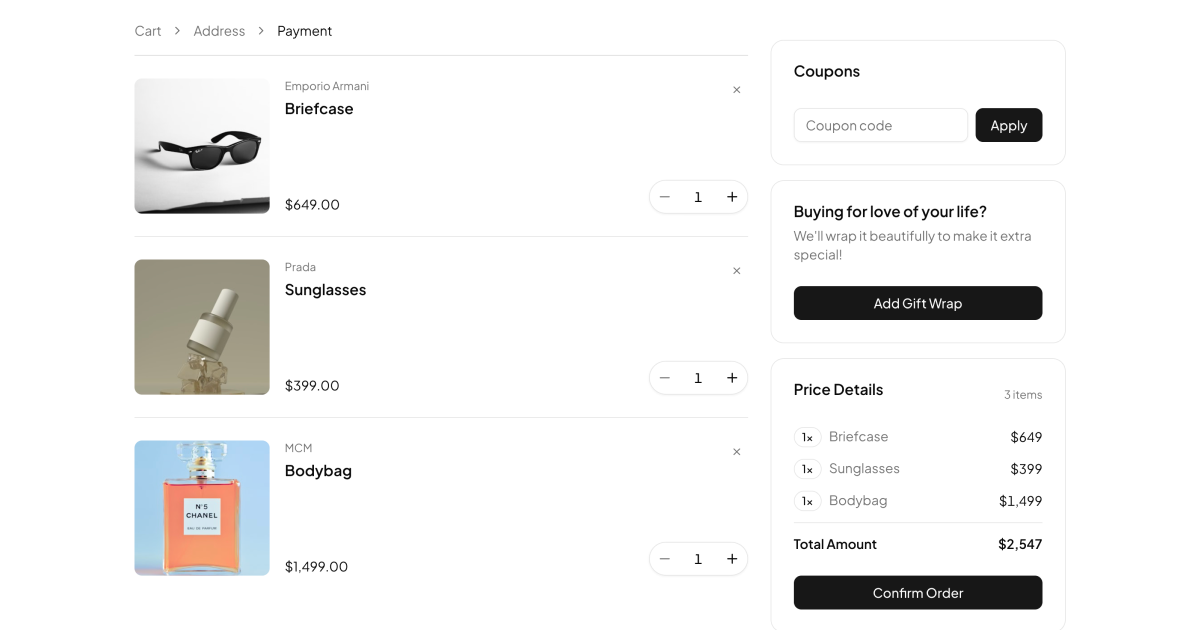Open the Payment breadcrumb step

pyautogui.click(x=305, y=31)
